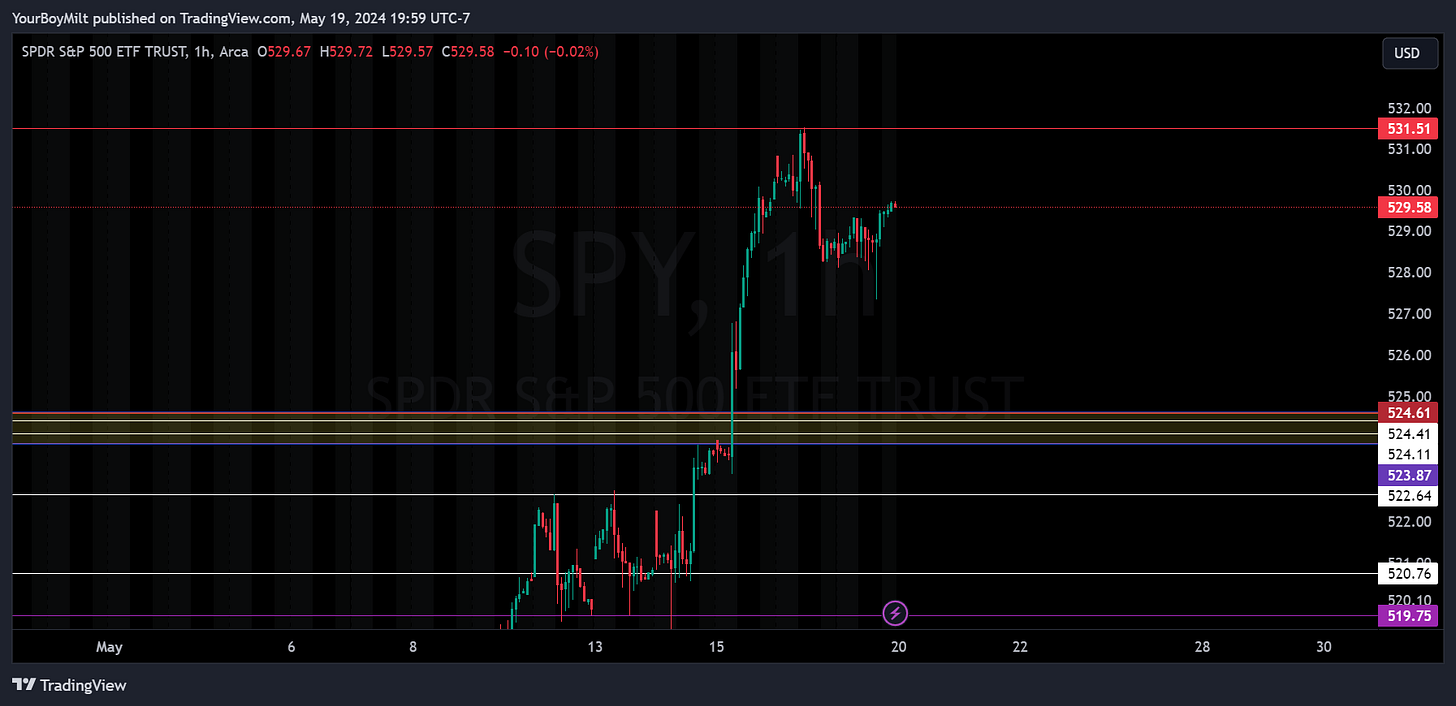
Task: Click date 6 on the time axis
Action: click(x=291, y=647)
